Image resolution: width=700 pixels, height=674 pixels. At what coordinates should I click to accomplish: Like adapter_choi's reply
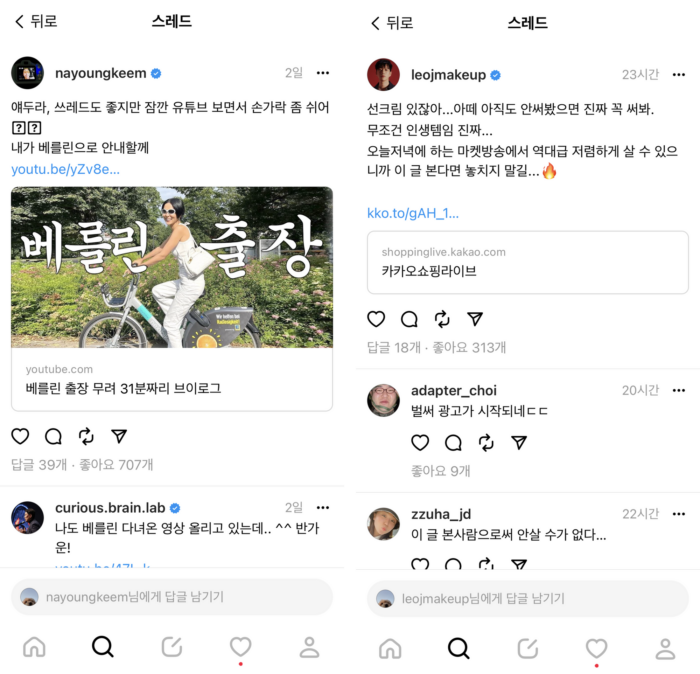click(420, 442)
